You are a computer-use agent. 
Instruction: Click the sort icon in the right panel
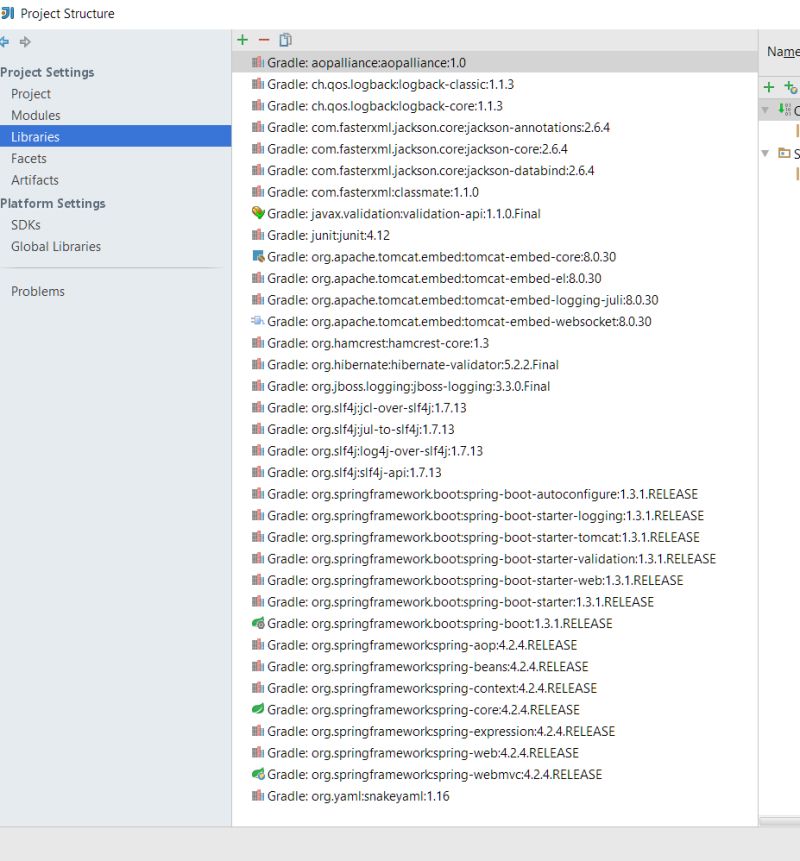788,110
